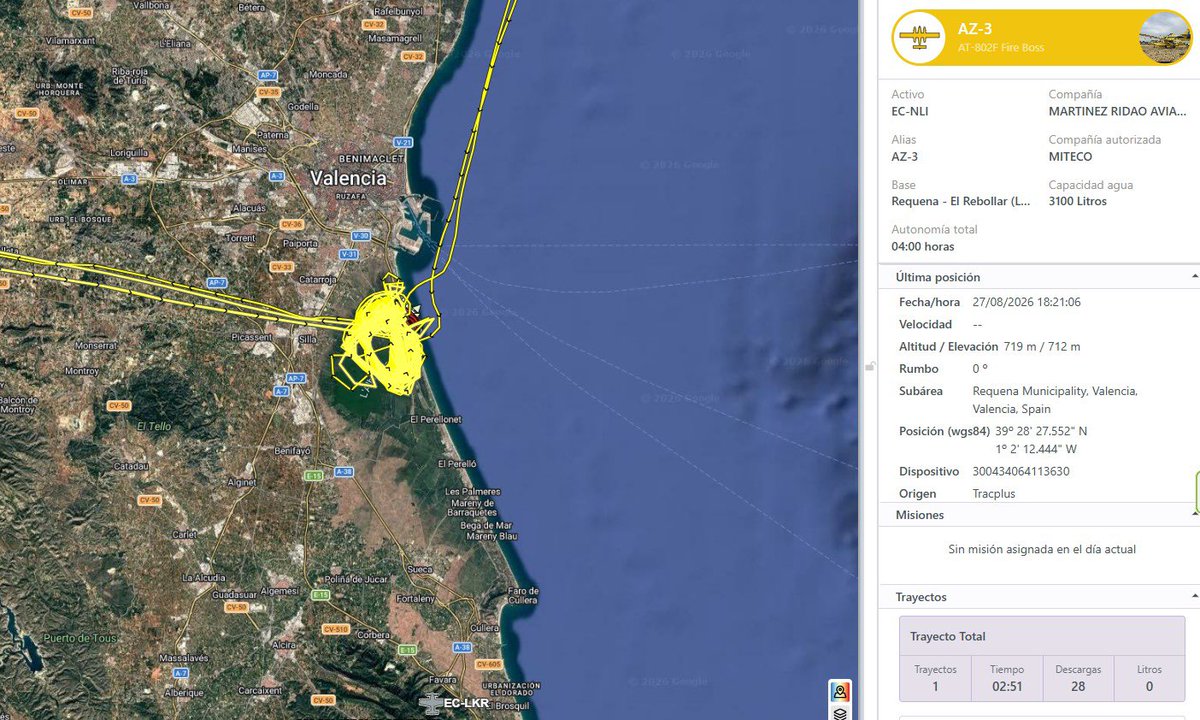Click the yellow AZ-3 aircraft icon in header
This screenshot has height=720, width=1200.
point(918,38)
